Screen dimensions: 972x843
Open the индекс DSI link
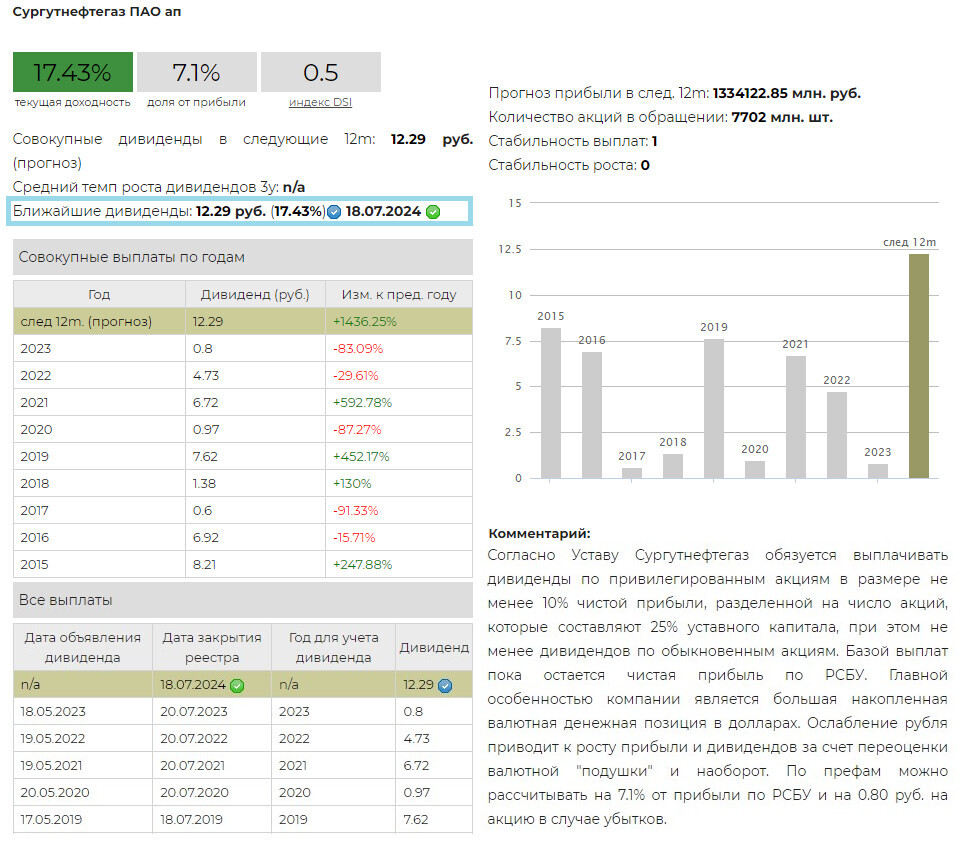320,102
